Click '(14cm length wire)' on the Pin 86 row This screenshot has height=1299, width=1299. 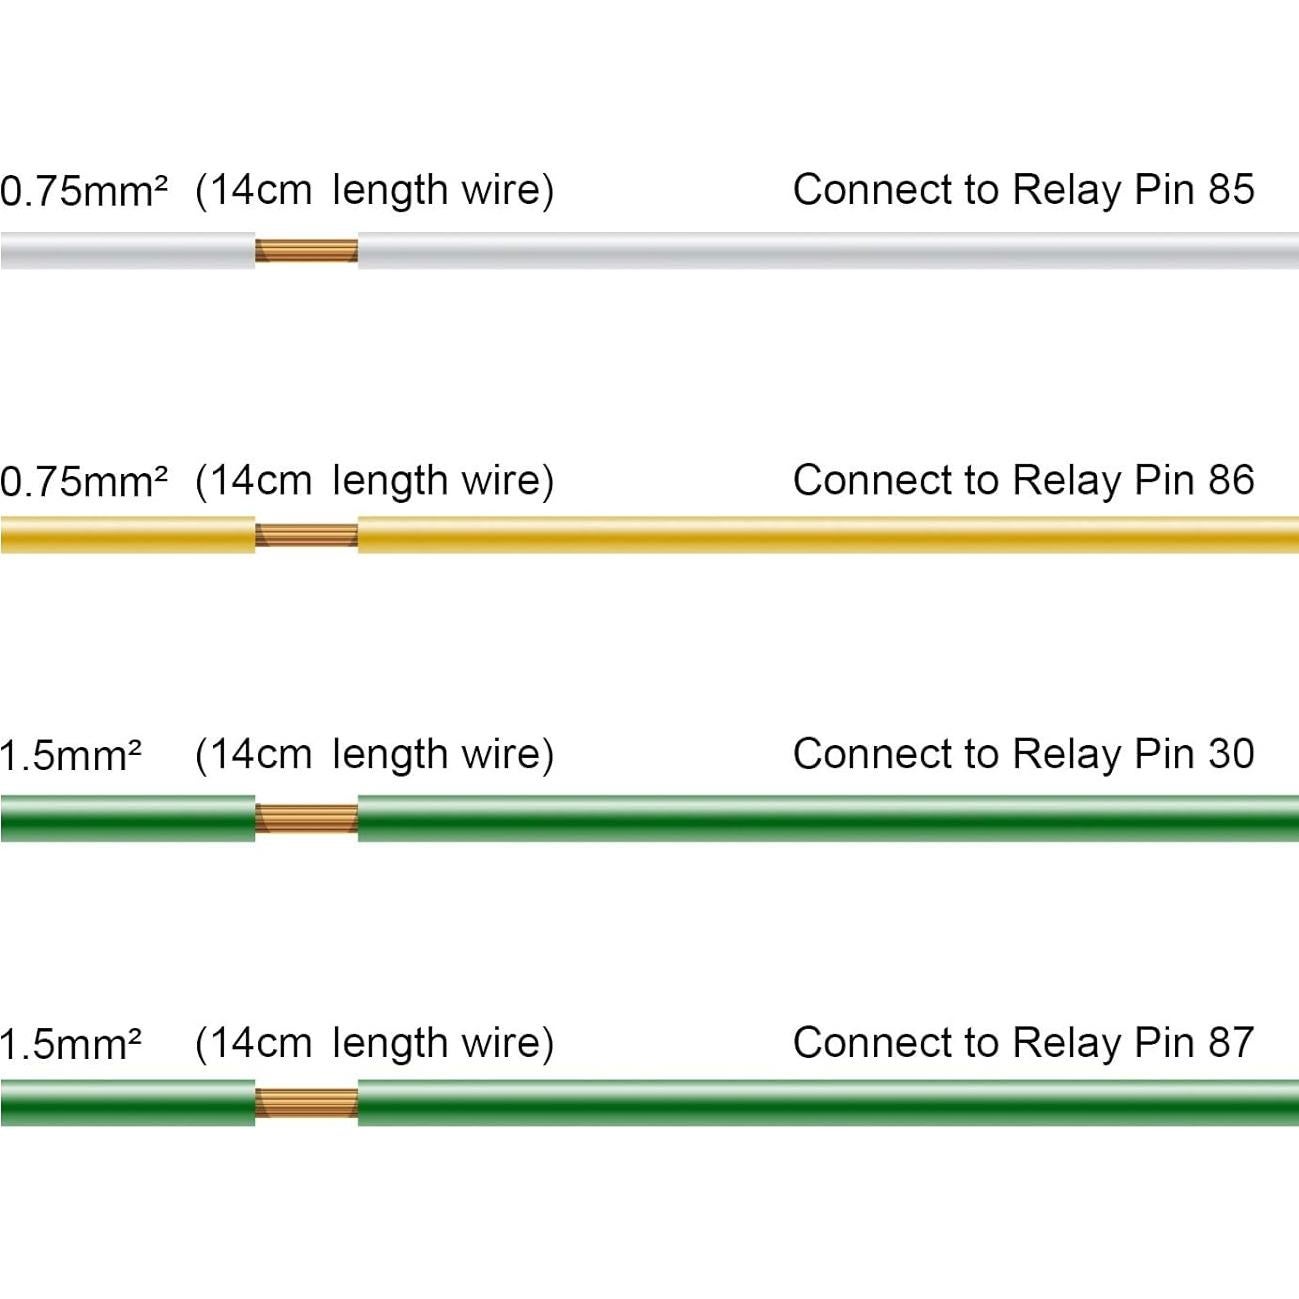pyautogui.click(x=374, y=480)
